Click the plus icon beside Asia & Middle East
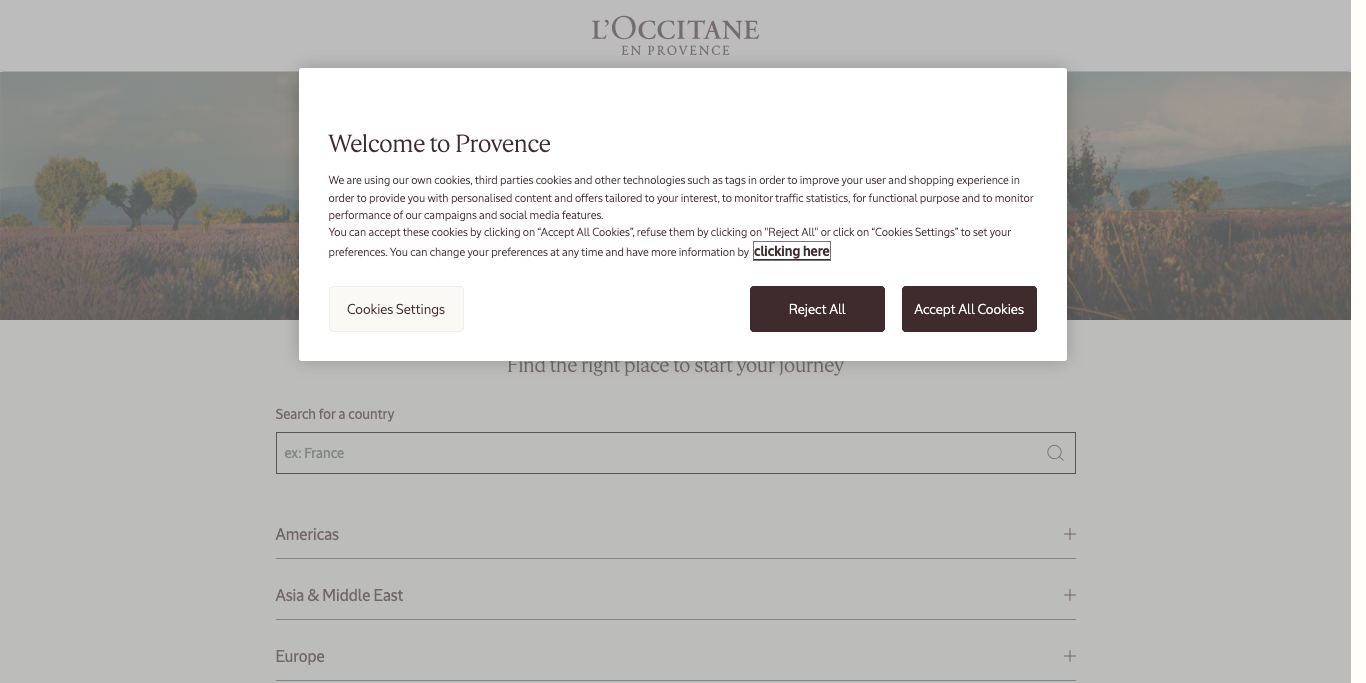Viewport: 1366px width, 683px height. click(x=1069, y=595)
